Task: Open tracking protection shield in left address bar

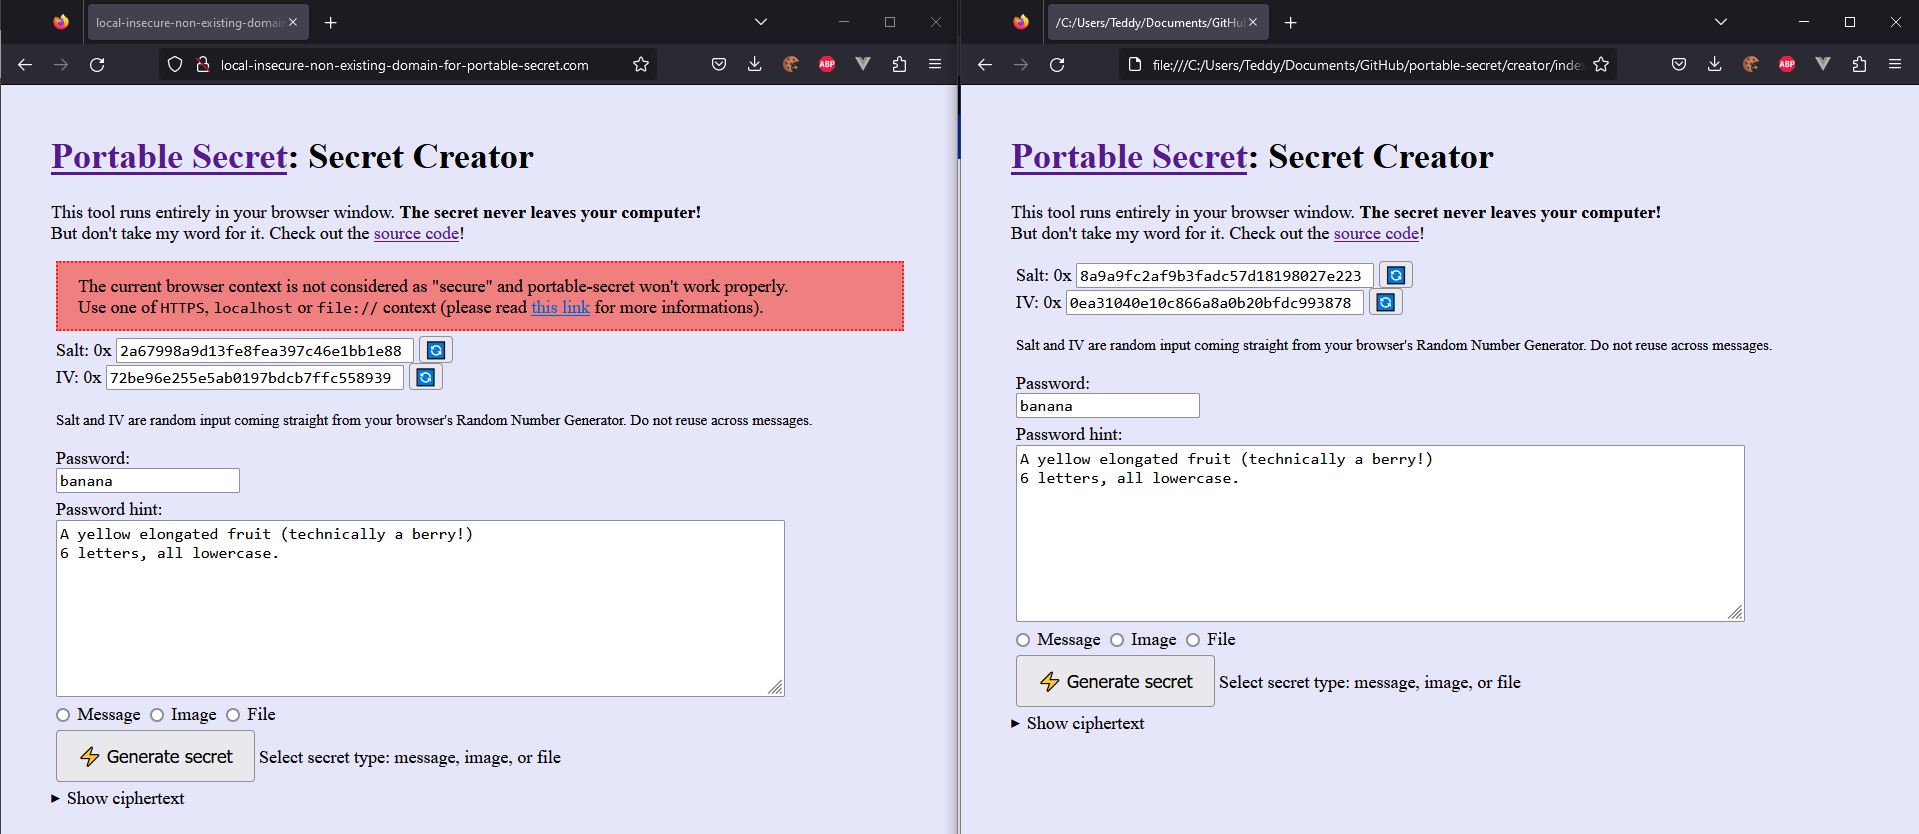Action: click(x=175, y=65)
